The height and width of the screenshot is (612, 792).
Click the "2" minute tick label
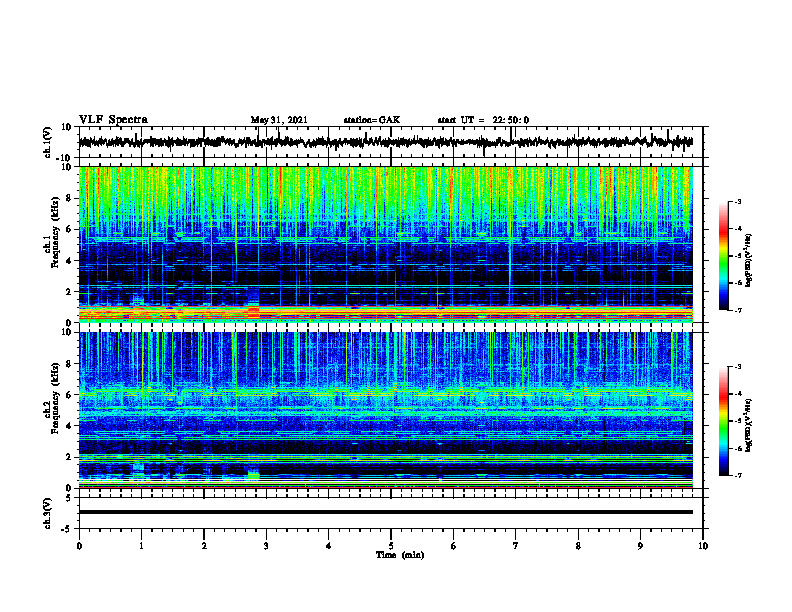tap(204, 546)
